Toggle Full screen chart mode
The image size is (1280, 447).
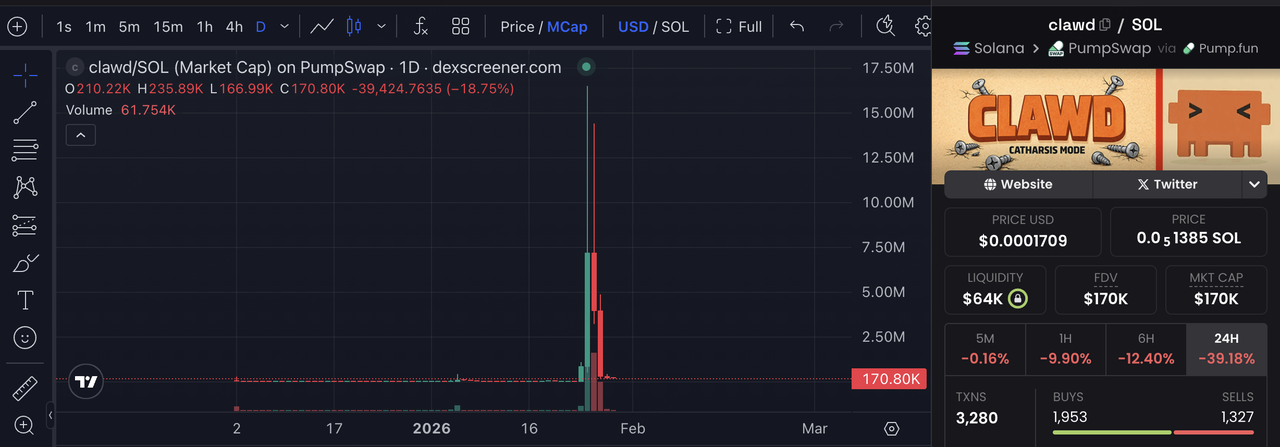point(739,26)
